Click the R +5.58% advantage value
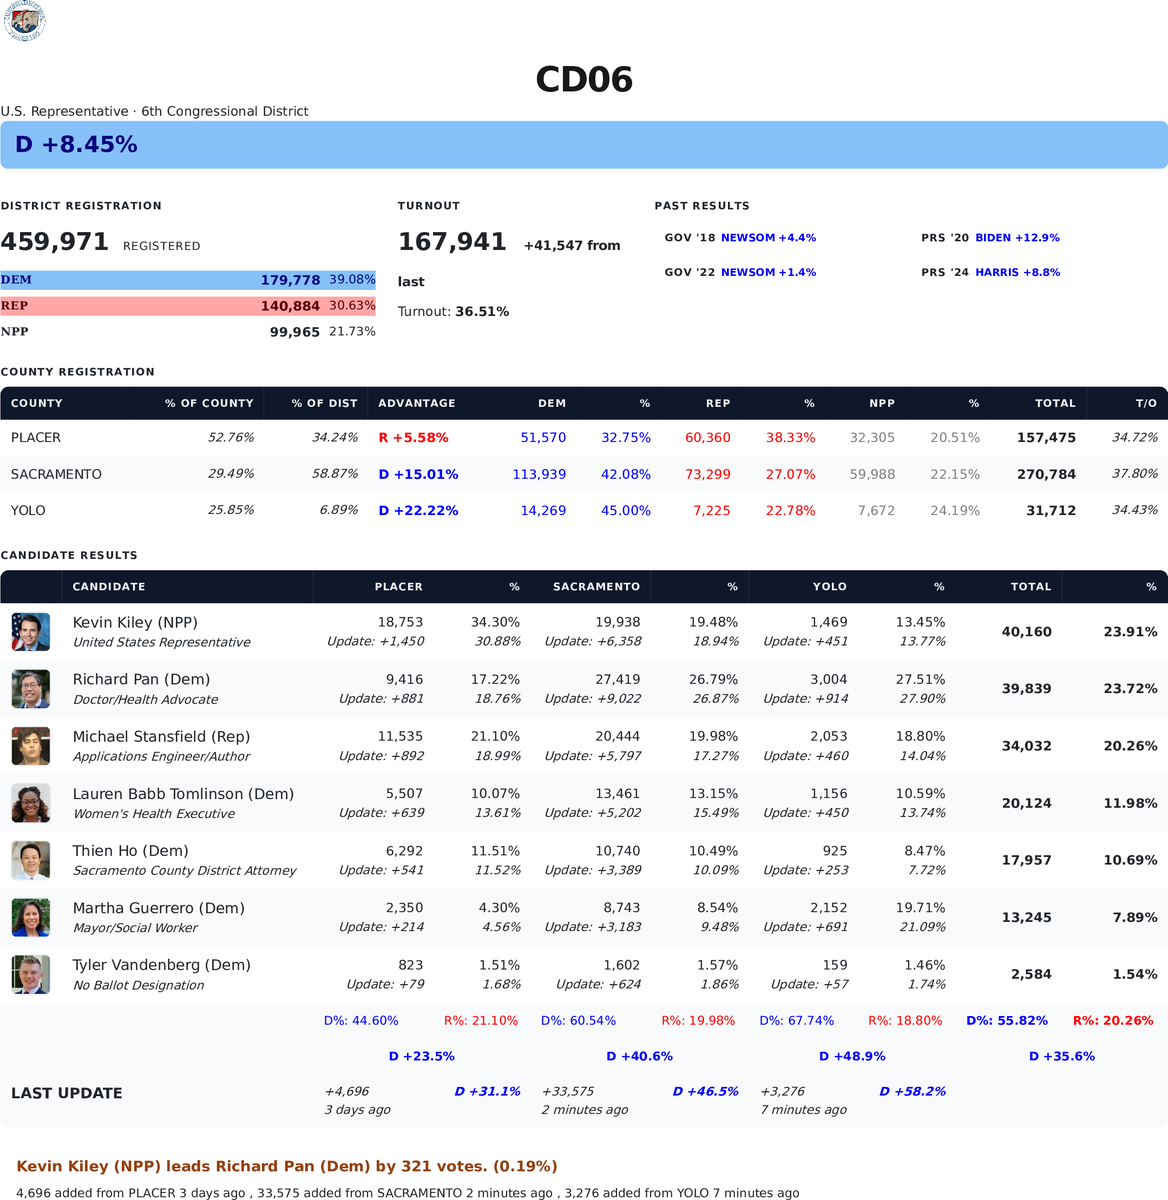 (414, 438)
